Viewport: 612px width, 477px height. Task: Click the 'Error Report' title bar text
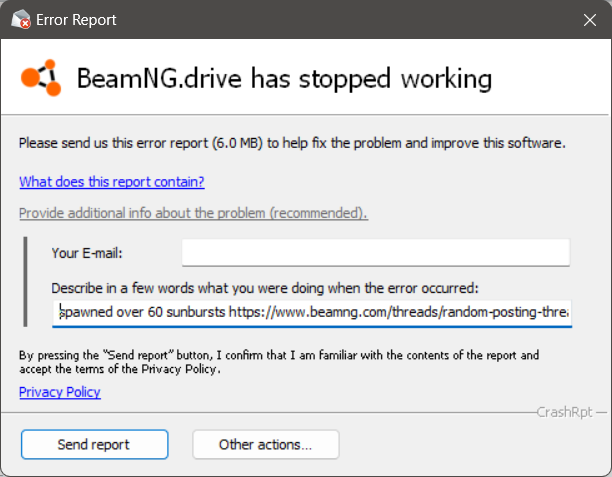(x=76, y=20)
